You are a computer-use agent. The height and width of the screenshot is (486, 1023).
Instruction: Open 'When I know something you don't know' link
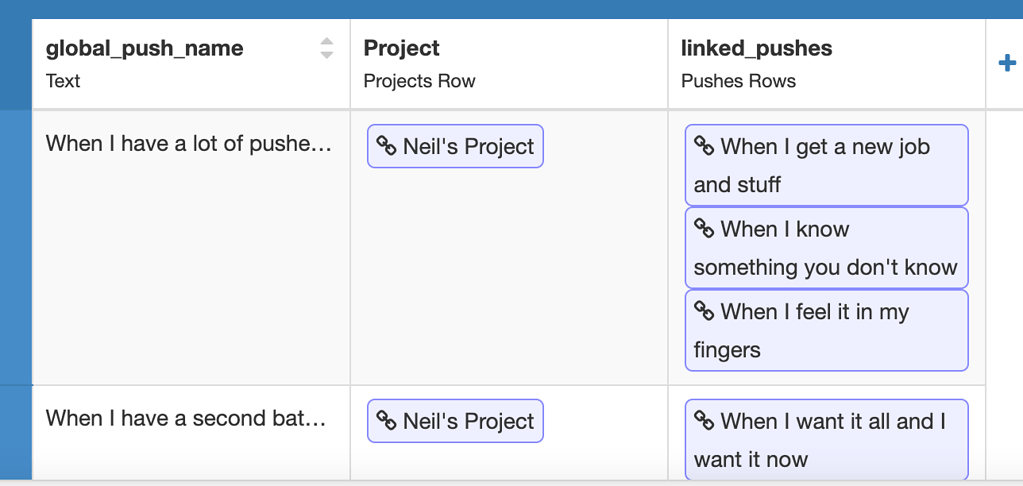click(826, 248)
